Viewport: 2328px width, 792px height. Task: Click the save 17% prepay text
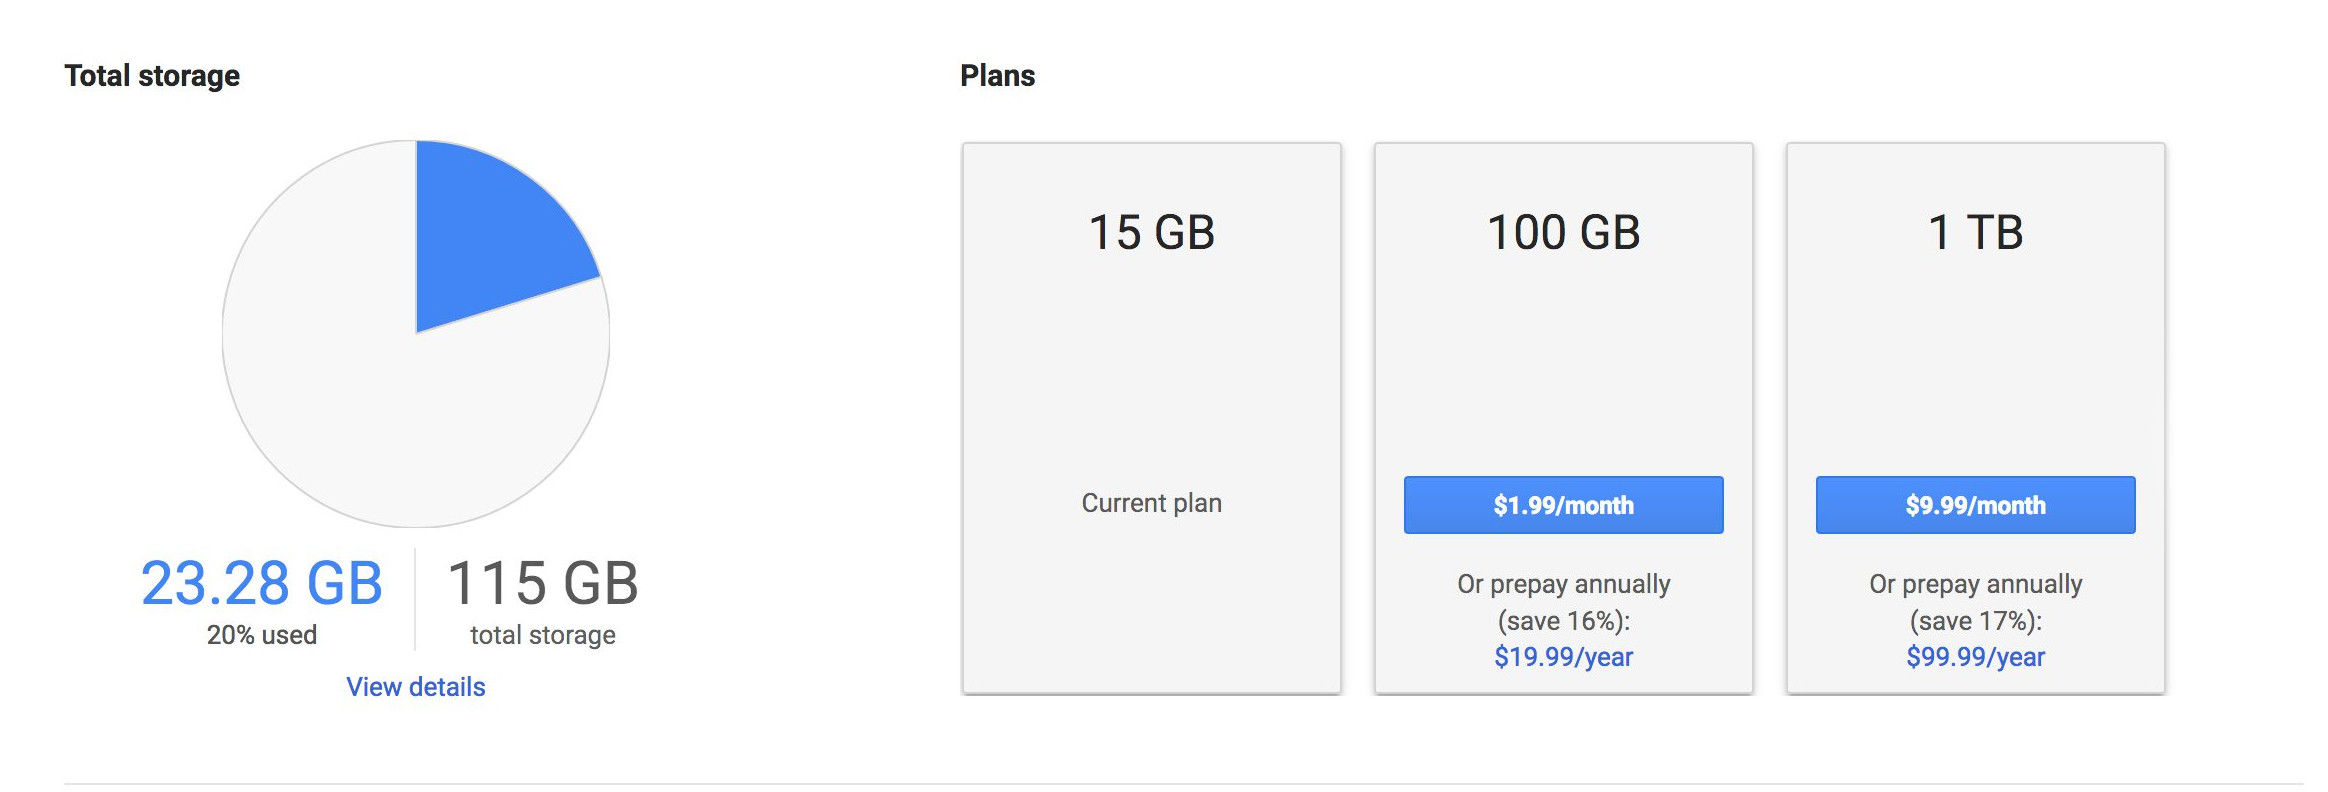pyautogui.click(x=1975, y=621)
